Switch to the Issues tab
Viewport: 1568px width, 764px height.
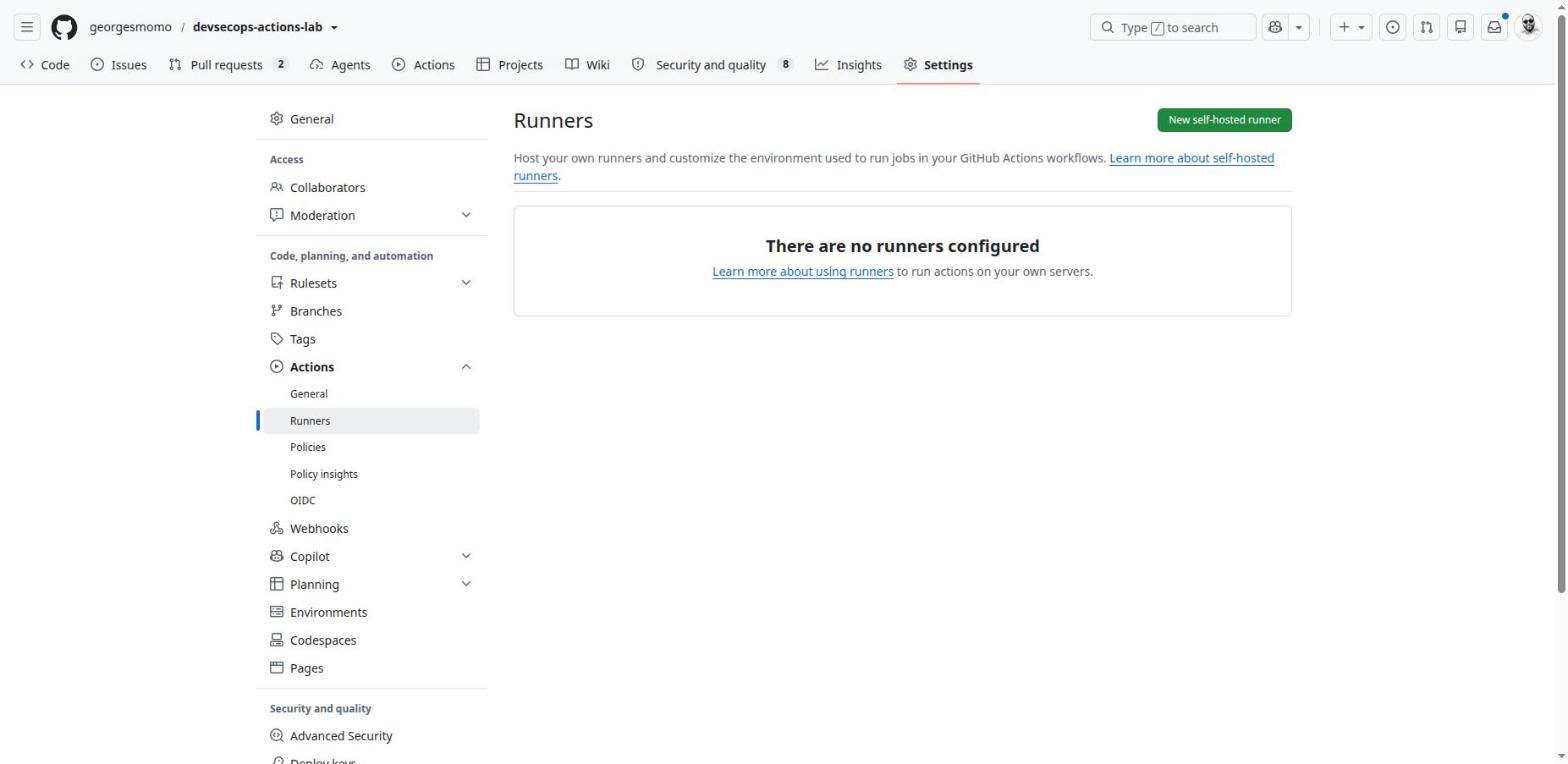(x=118, y=65)
